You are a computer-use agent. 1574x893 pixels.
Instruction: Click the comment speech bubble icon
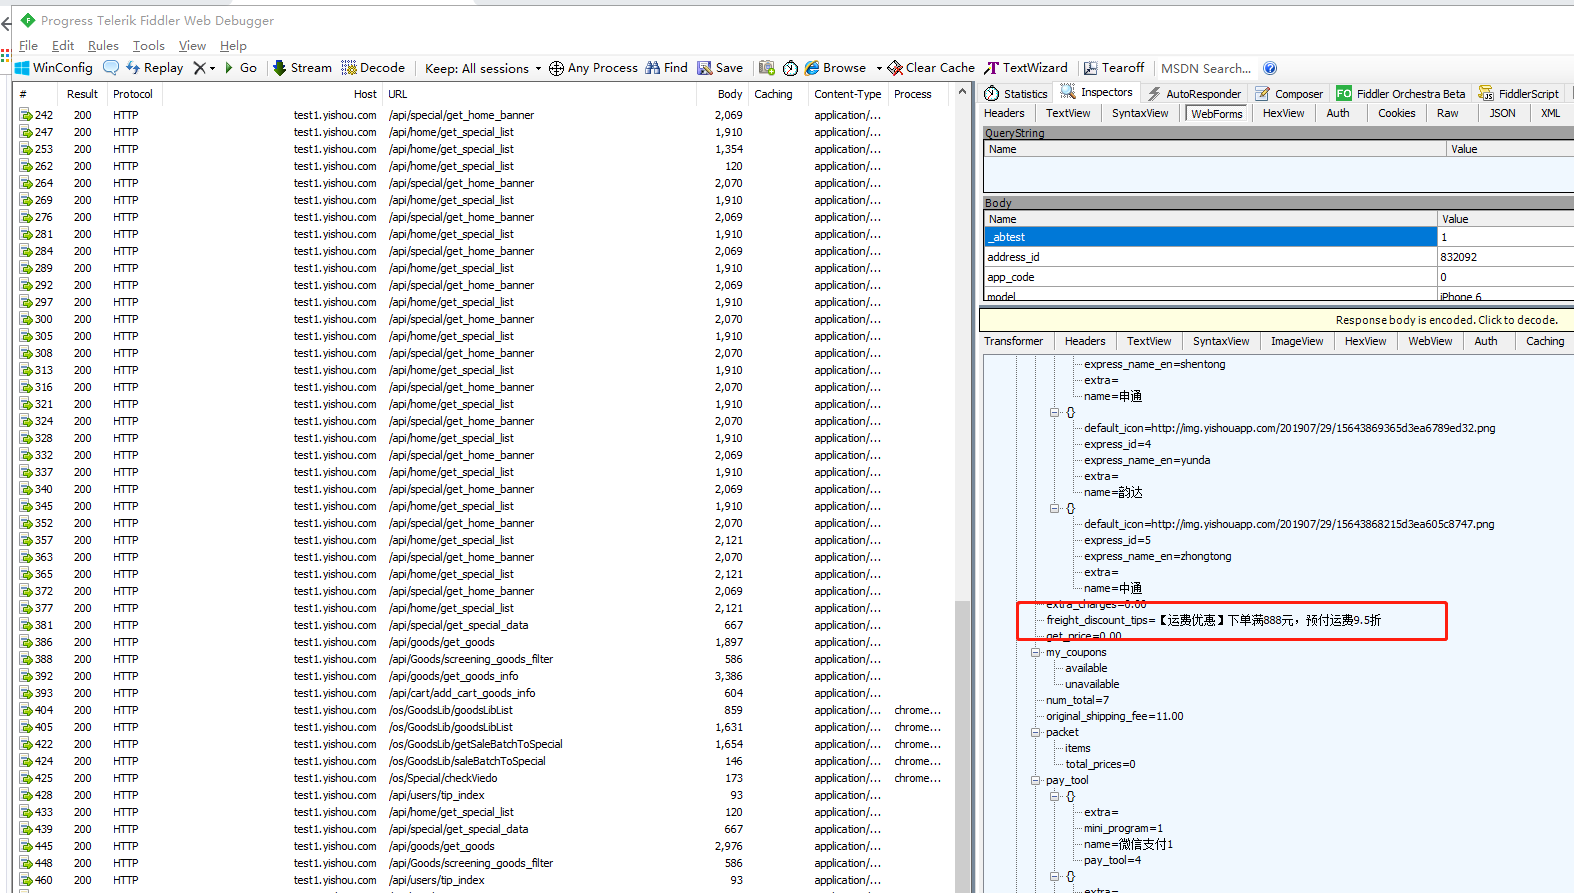[111, 68]
